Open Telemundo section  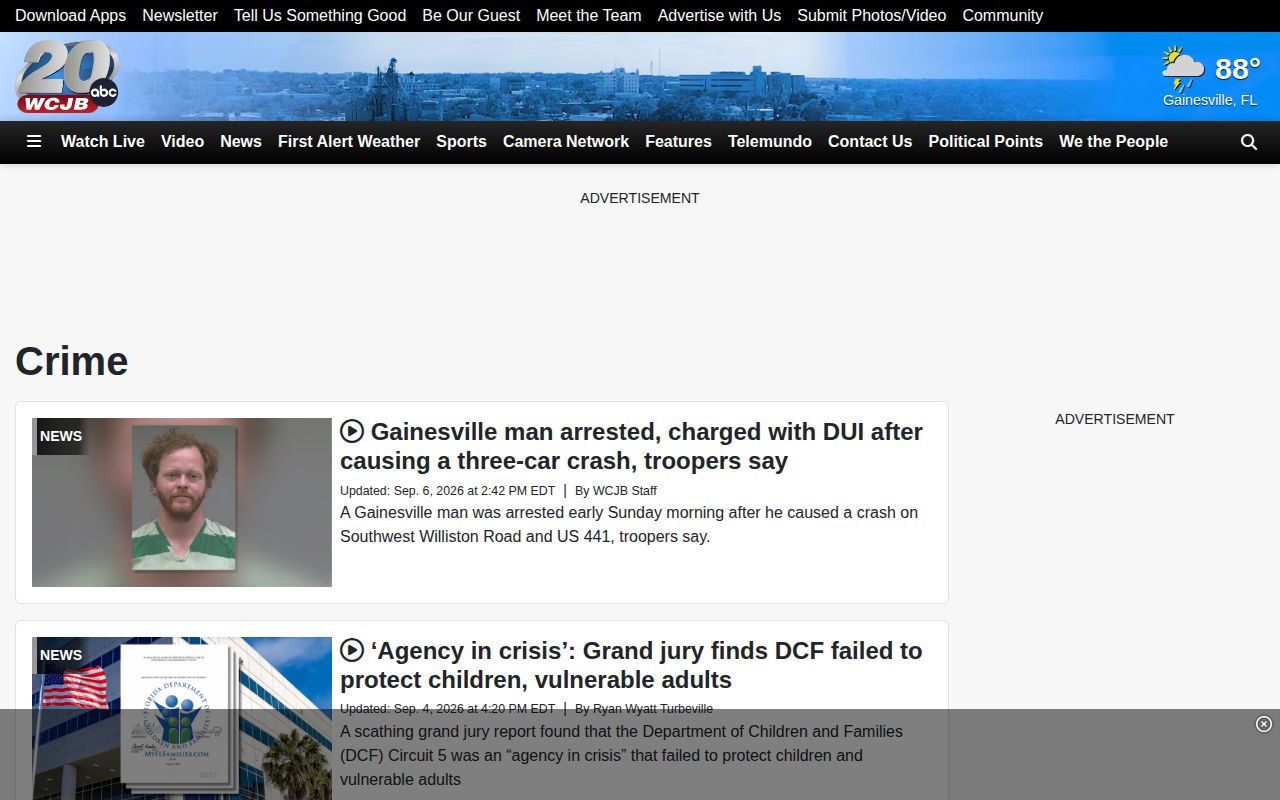(770, 142)
